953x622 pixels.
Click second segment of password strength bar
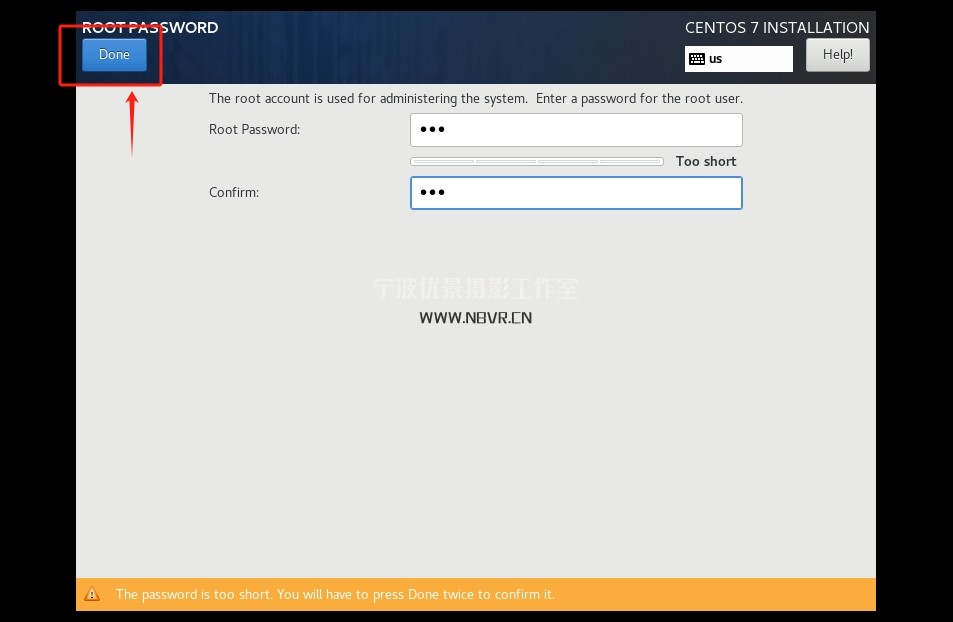click(506, 161)
